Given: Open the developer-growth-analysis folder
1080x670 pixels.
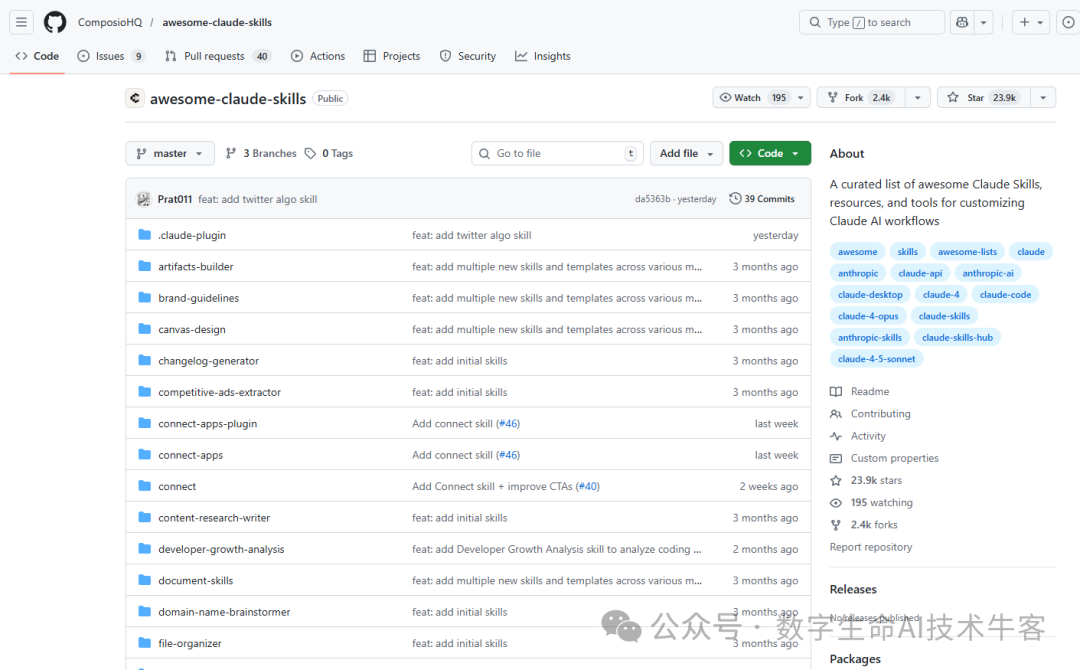Looking at the screenshot, I should tap(221, 549).
